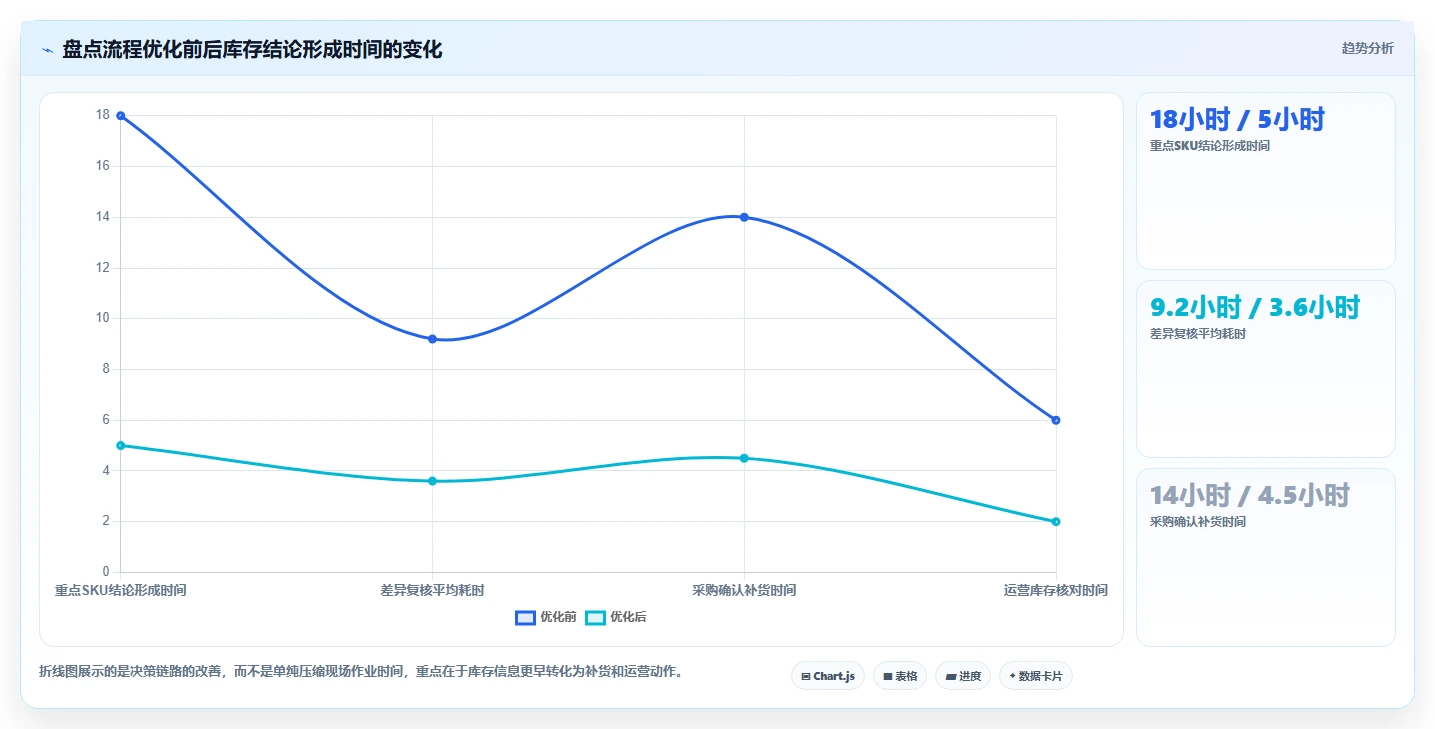
Task: Click the 优化后 data point at 采购确认补货时间
Action: point(744,458)
